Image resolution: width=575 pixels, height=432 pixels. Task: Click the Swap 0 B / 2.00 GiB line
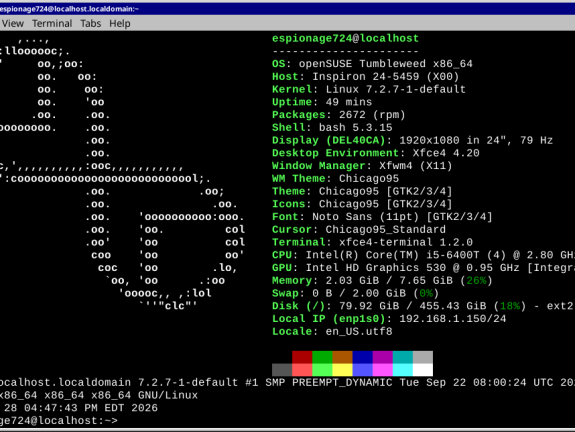[x=355, y=293]
